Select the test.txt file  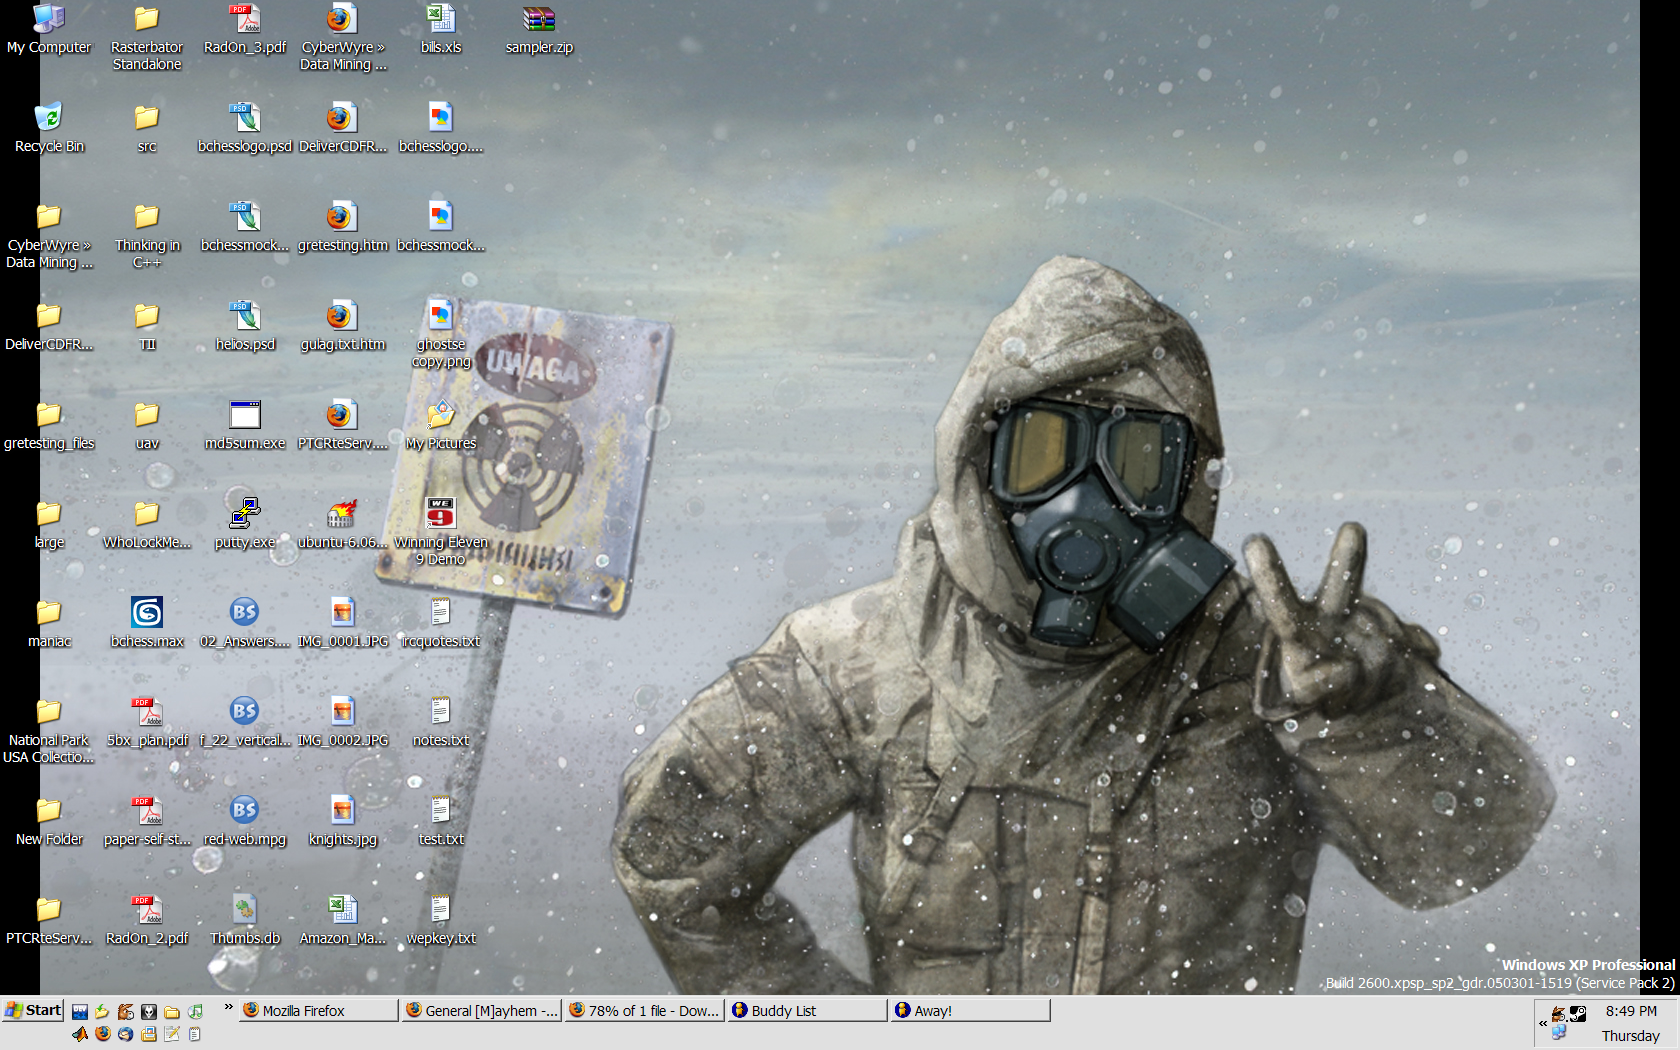coord(441,821)
